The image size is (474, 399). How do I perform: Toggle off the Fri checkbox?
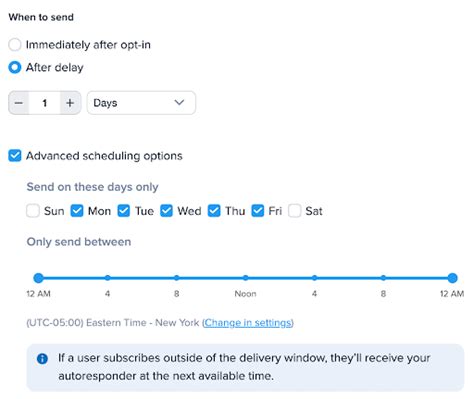coord(258,211)
